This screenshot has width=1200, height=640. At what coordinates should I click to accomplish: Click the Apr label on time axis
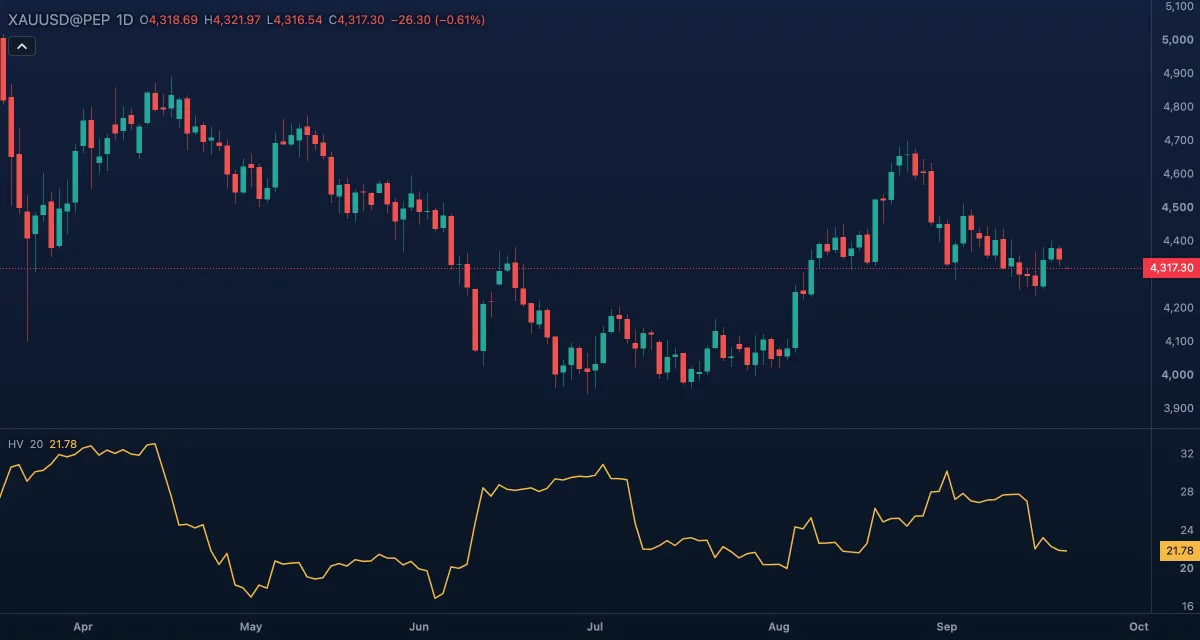coord(83,627)
